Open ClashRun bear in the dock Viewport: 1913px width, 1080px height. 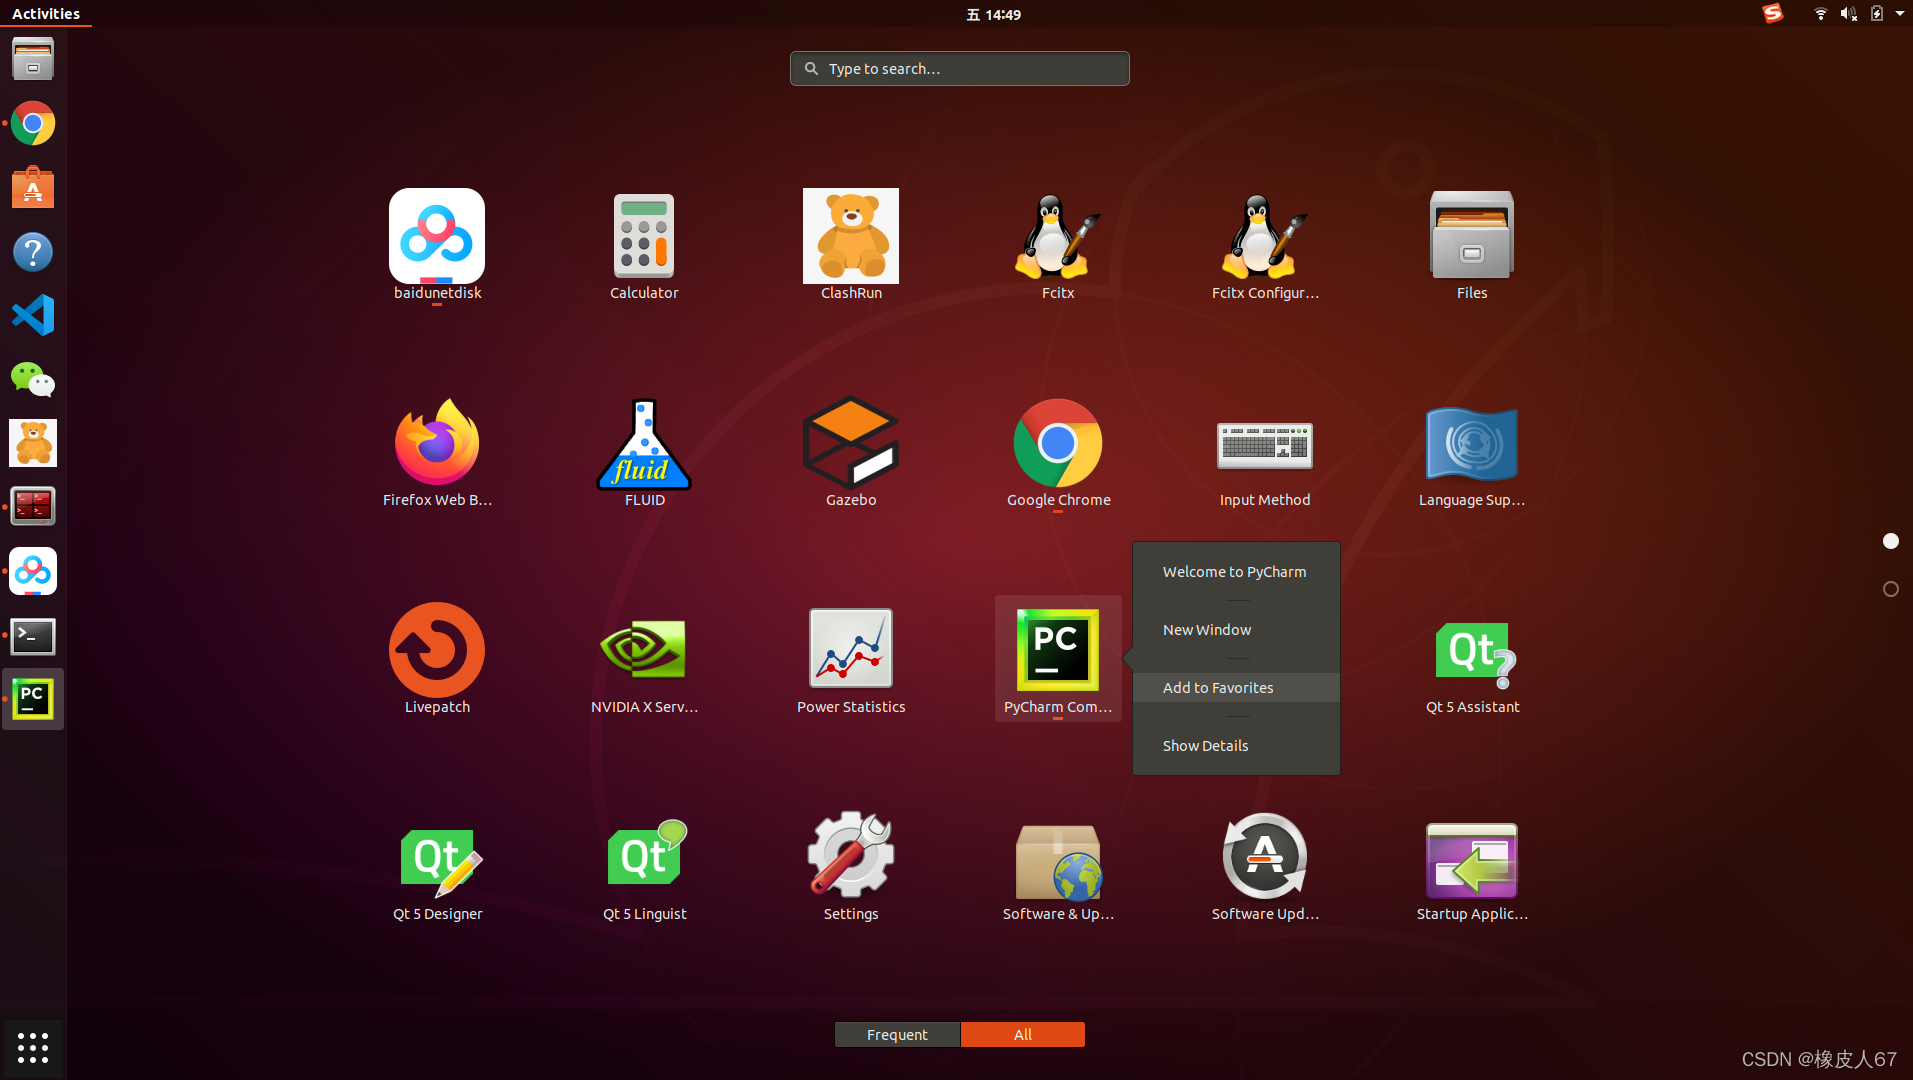coord(33,443)
